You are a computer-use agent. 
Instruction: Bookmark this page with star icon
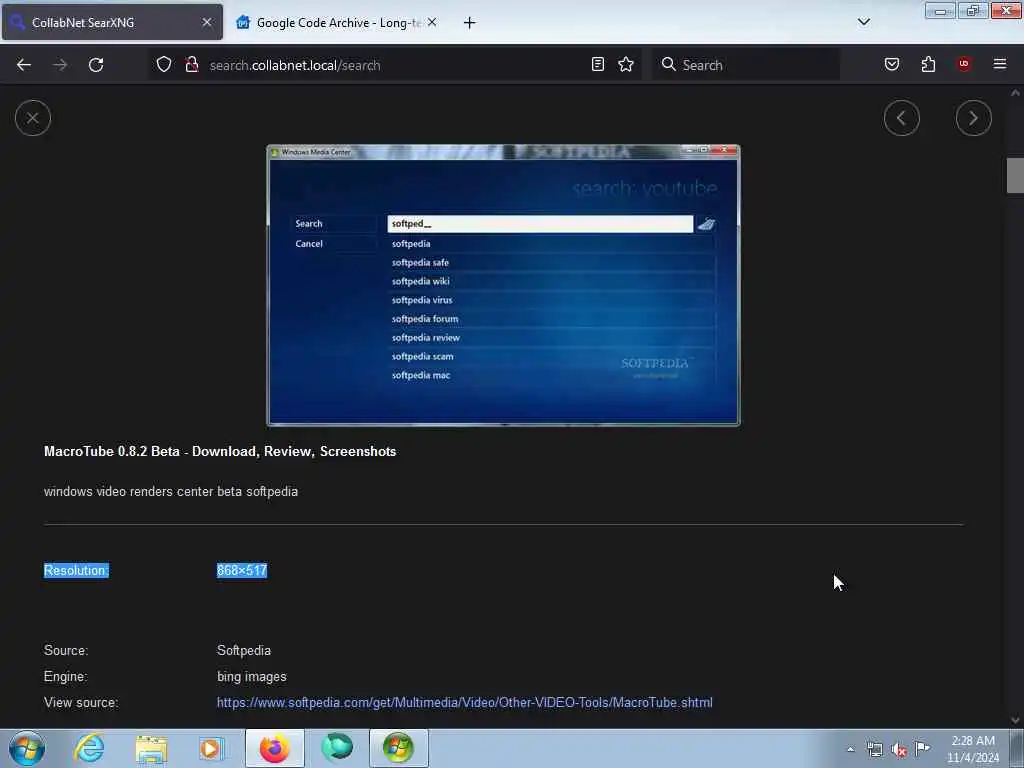(626, 65)
